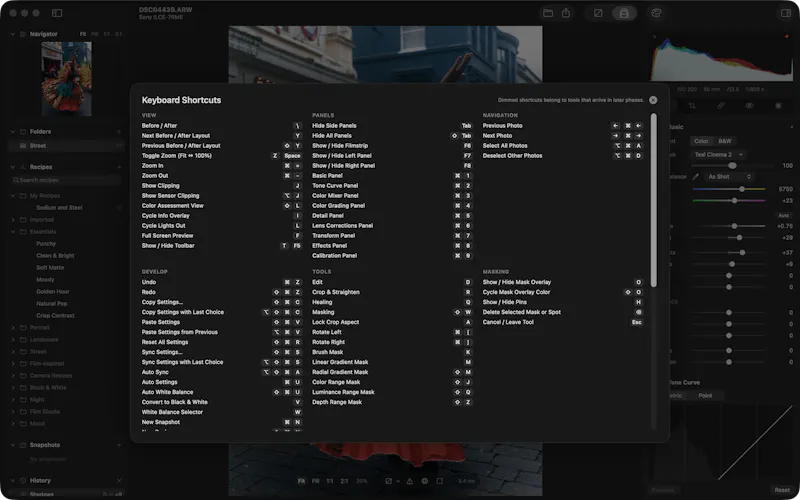Click the color palette icon in top toolbar

point(656,13)
